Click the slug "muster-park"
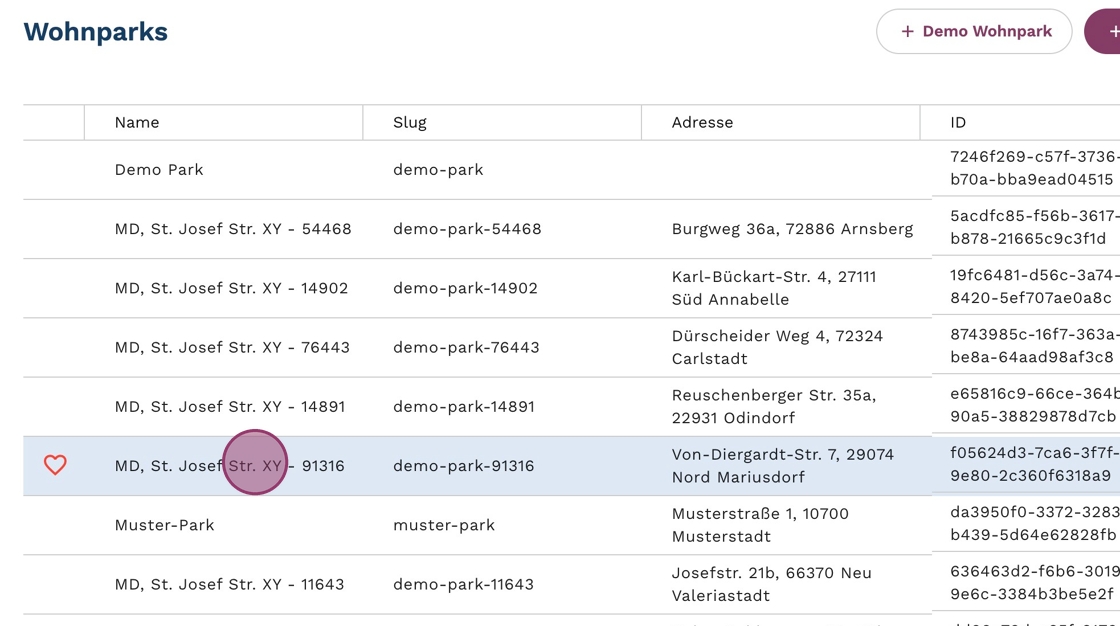Screen dimensions: 1120x626 click(x=444, y=525)
